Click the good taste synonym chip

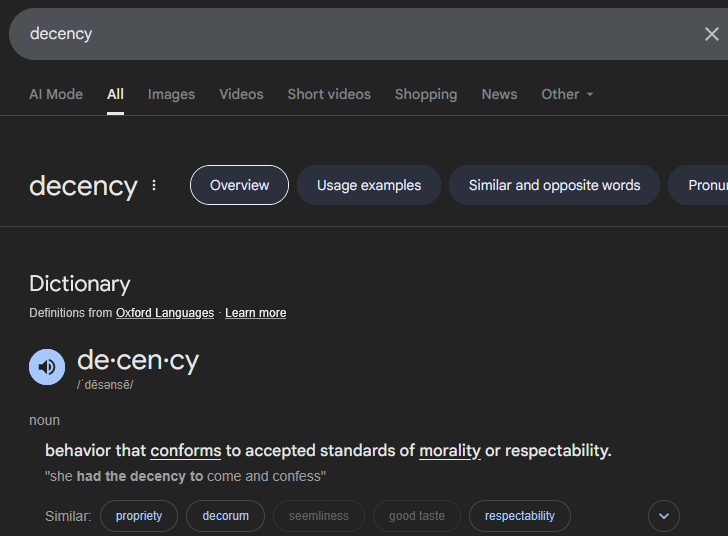(x=416, y=516)
